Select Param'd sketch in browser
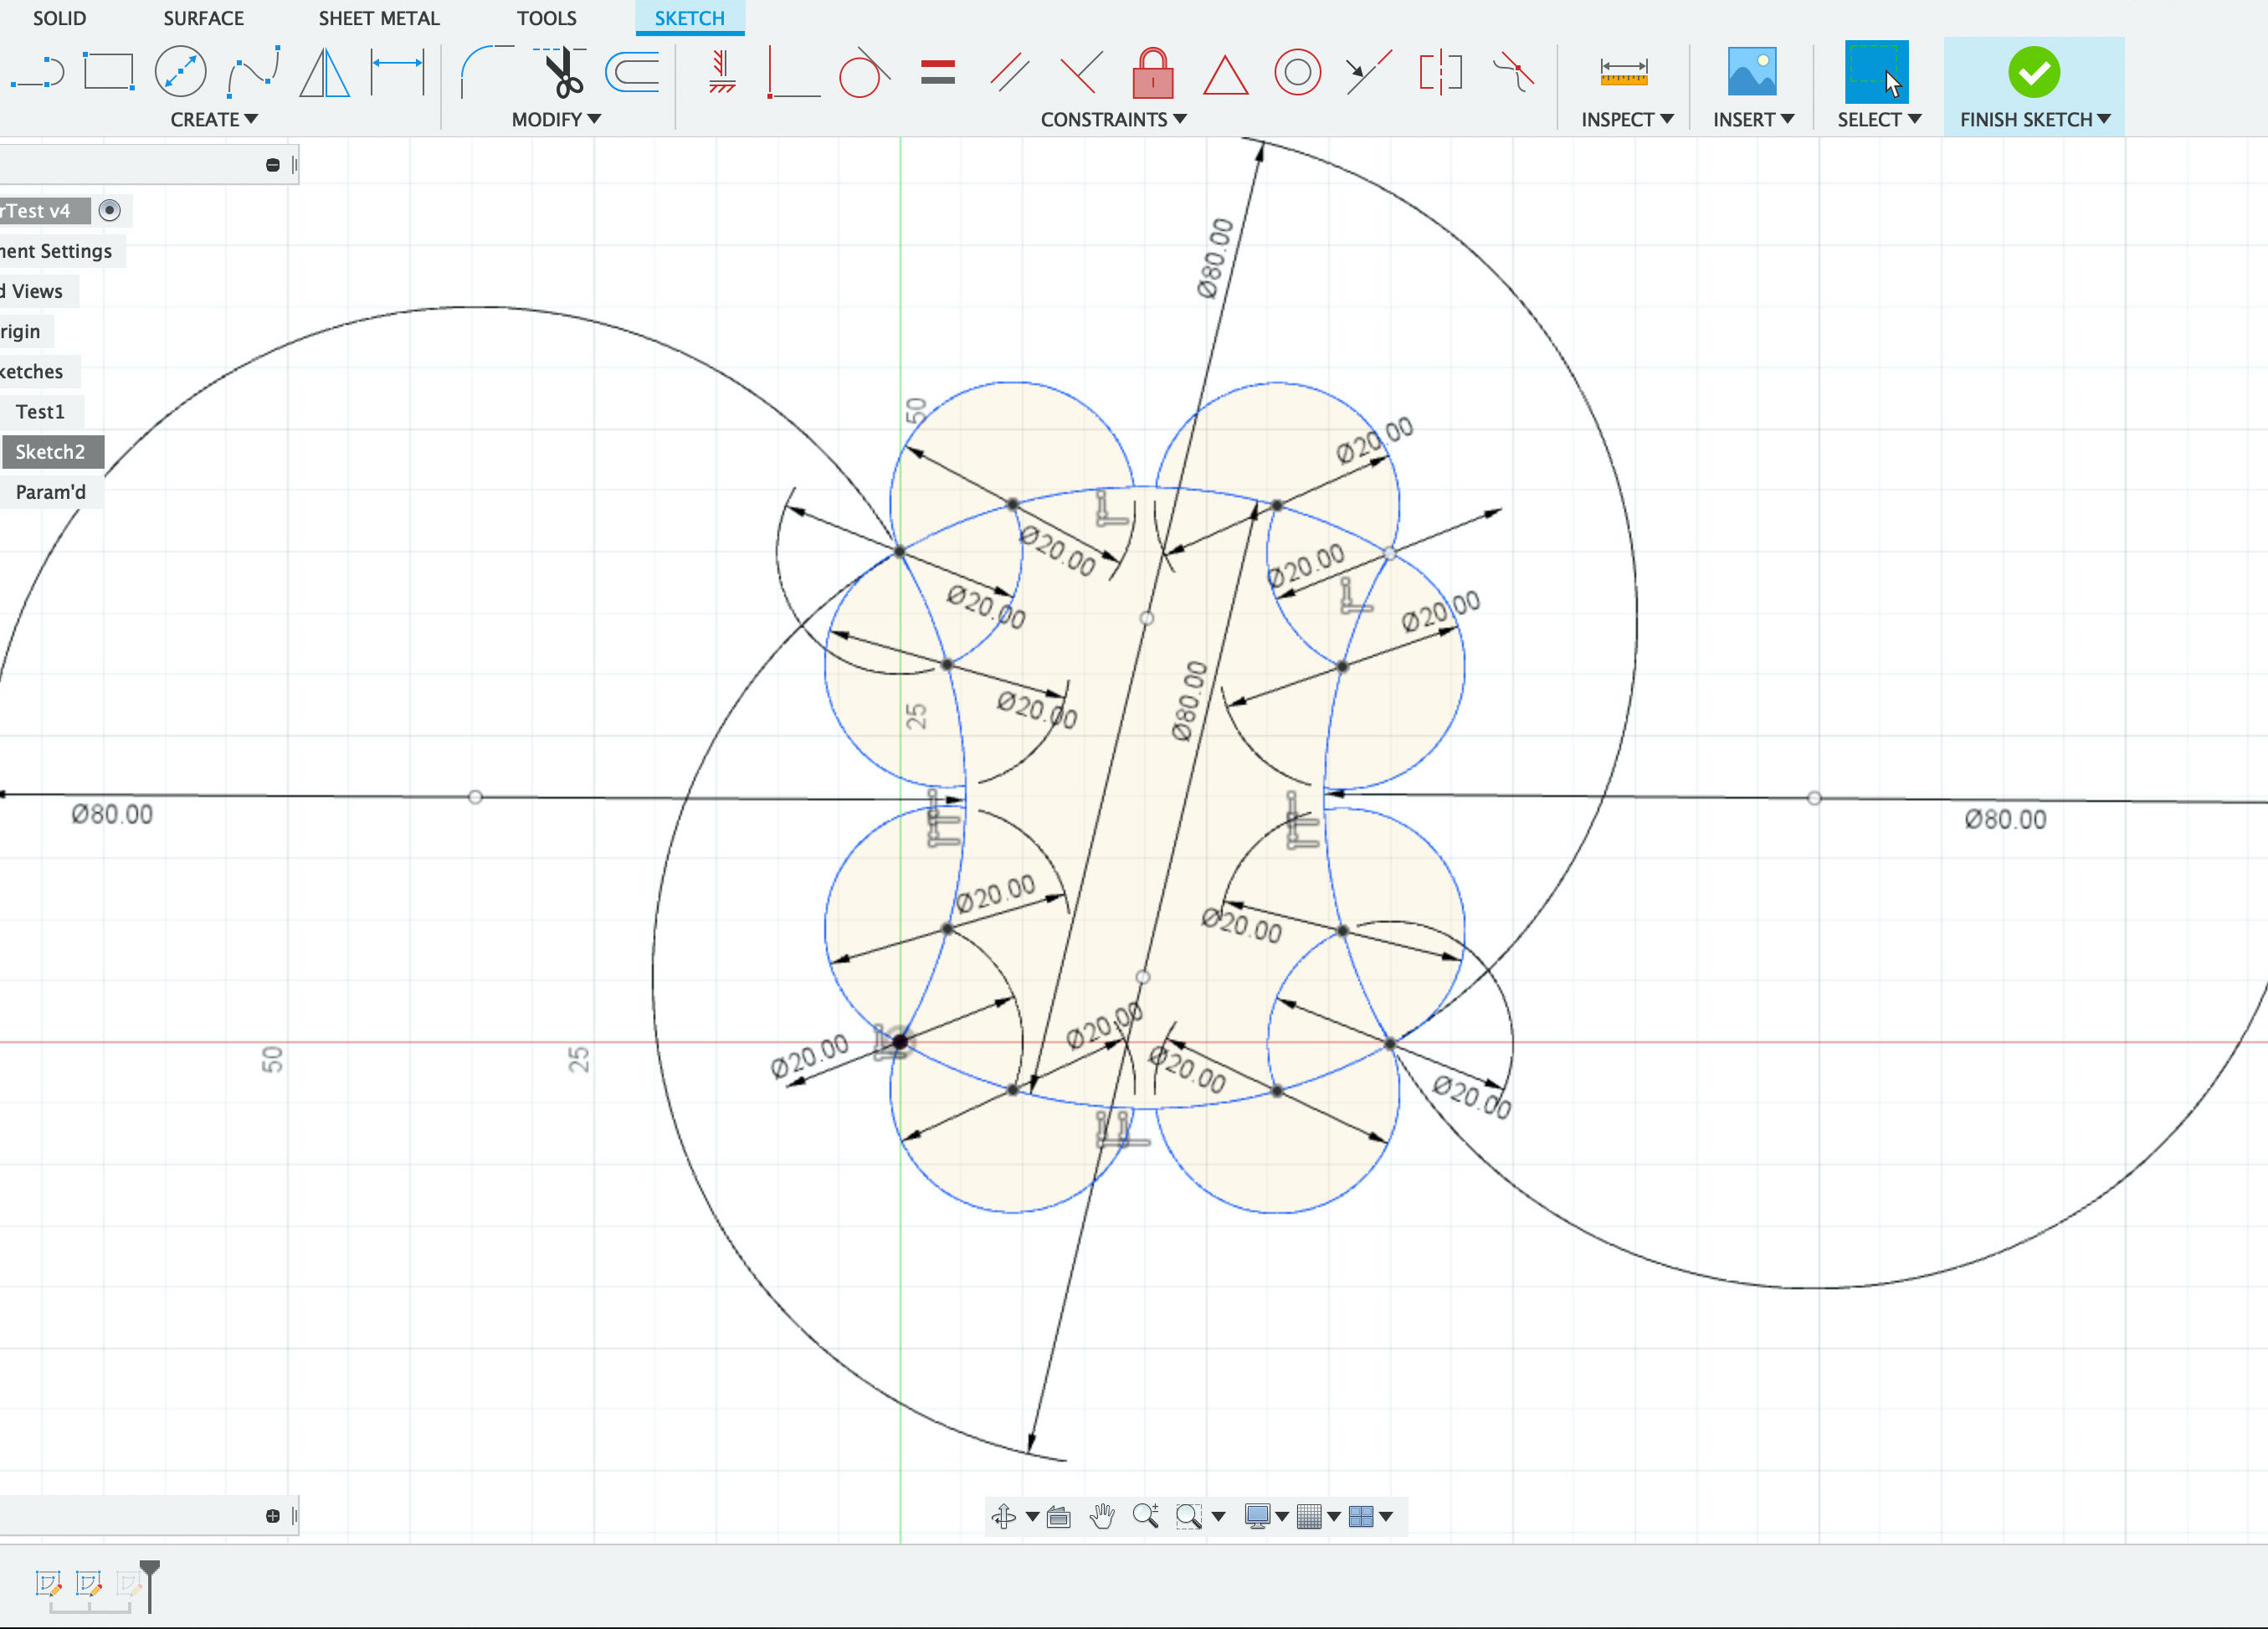Screen dimensions: 2268x1629 [51, 492]
